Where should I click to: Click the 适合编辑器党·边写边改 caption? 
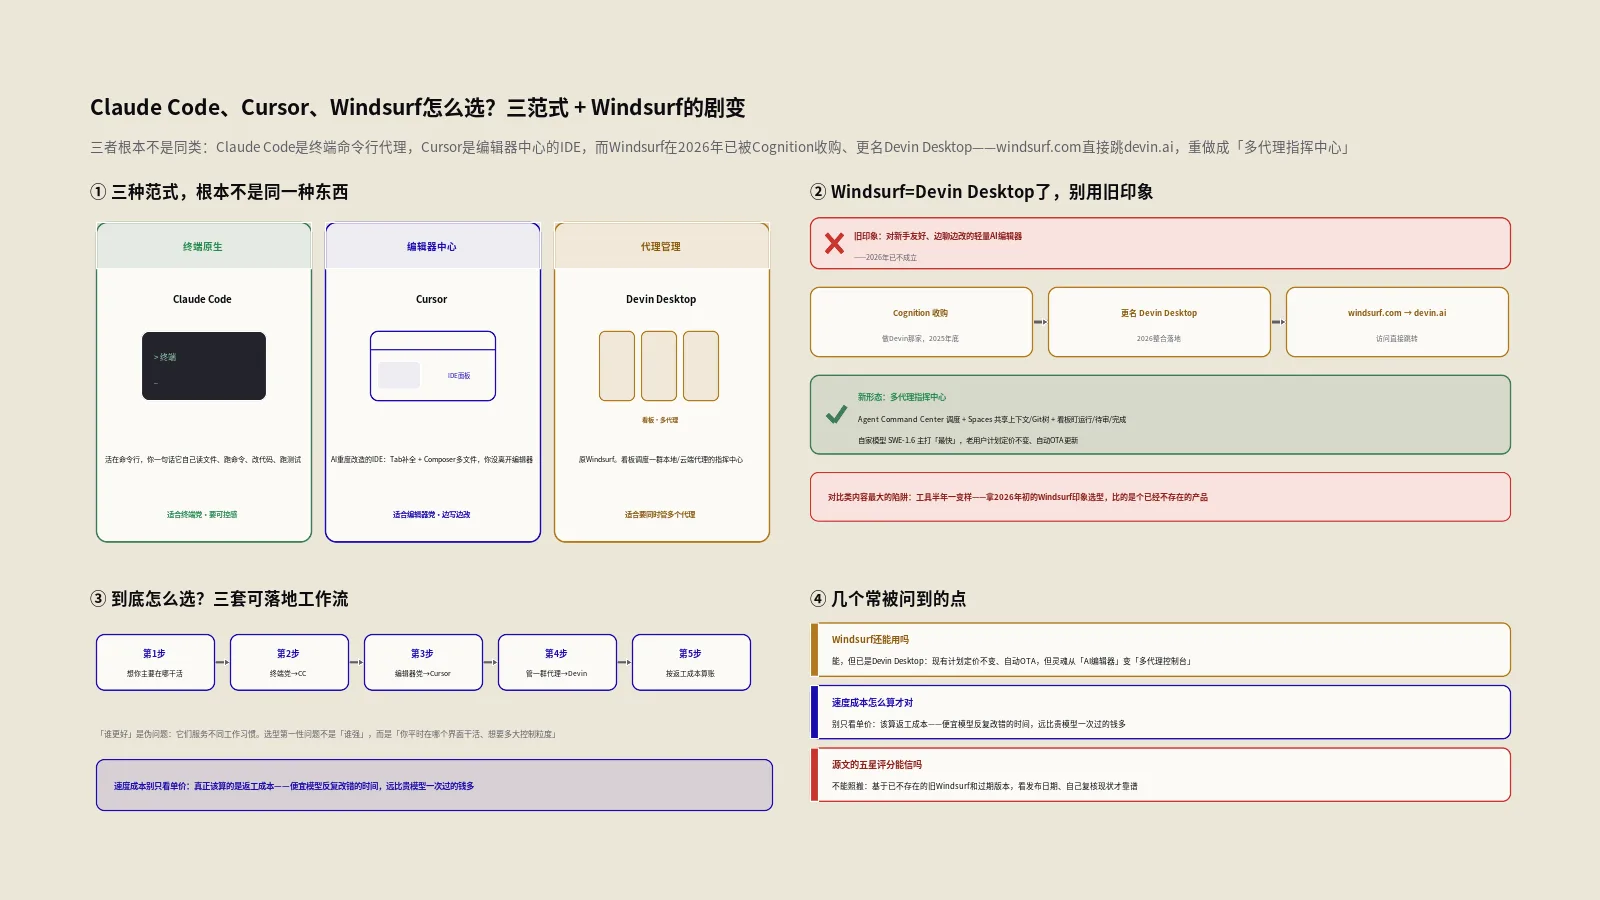(432, 515)
